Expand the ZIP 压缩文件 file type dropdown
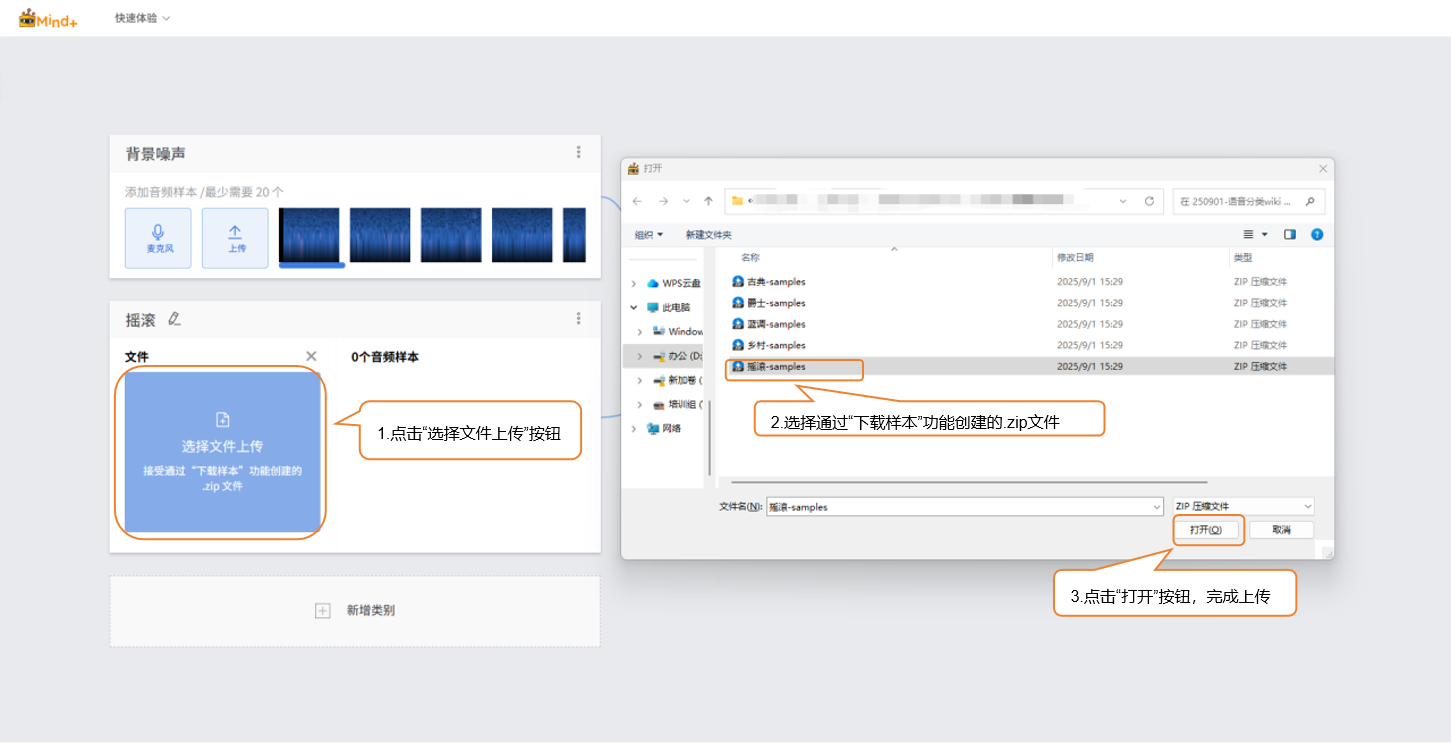Viewport: 1451px width, 750px height. pos(1242,507)
